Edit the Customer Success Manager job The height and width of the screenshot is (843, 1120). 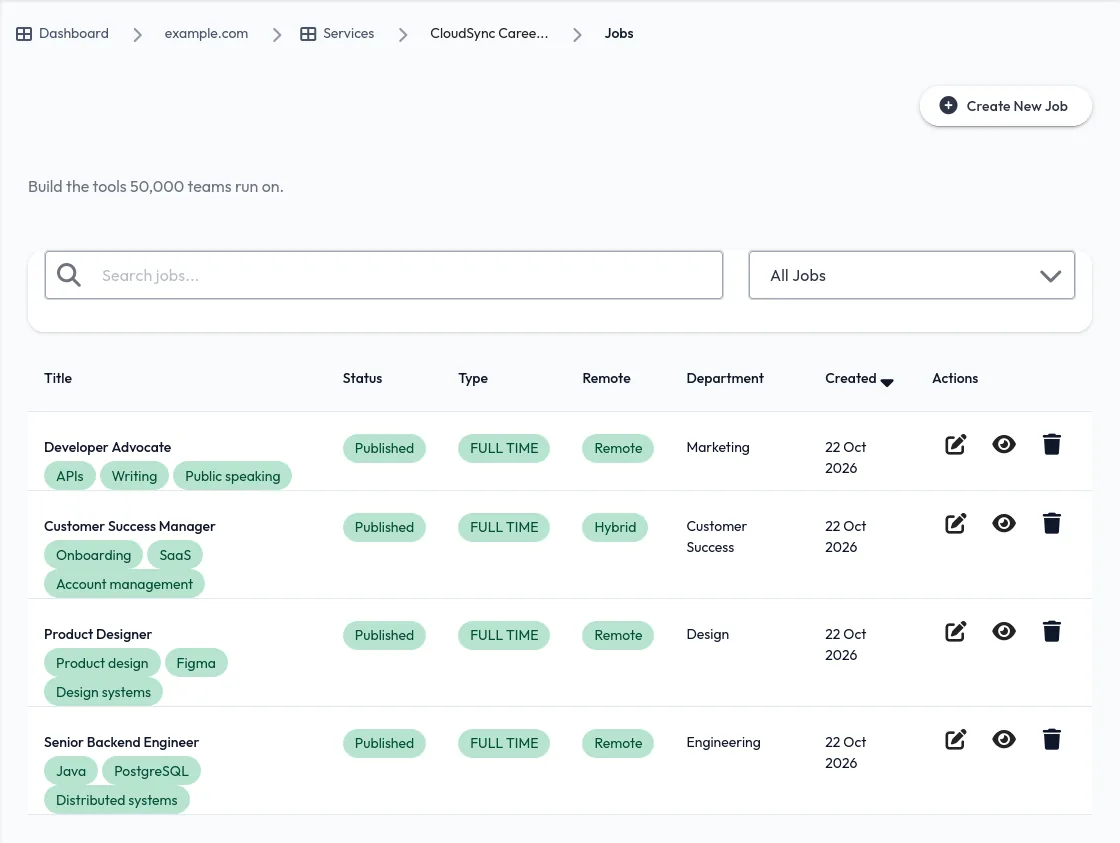(955, 524)
